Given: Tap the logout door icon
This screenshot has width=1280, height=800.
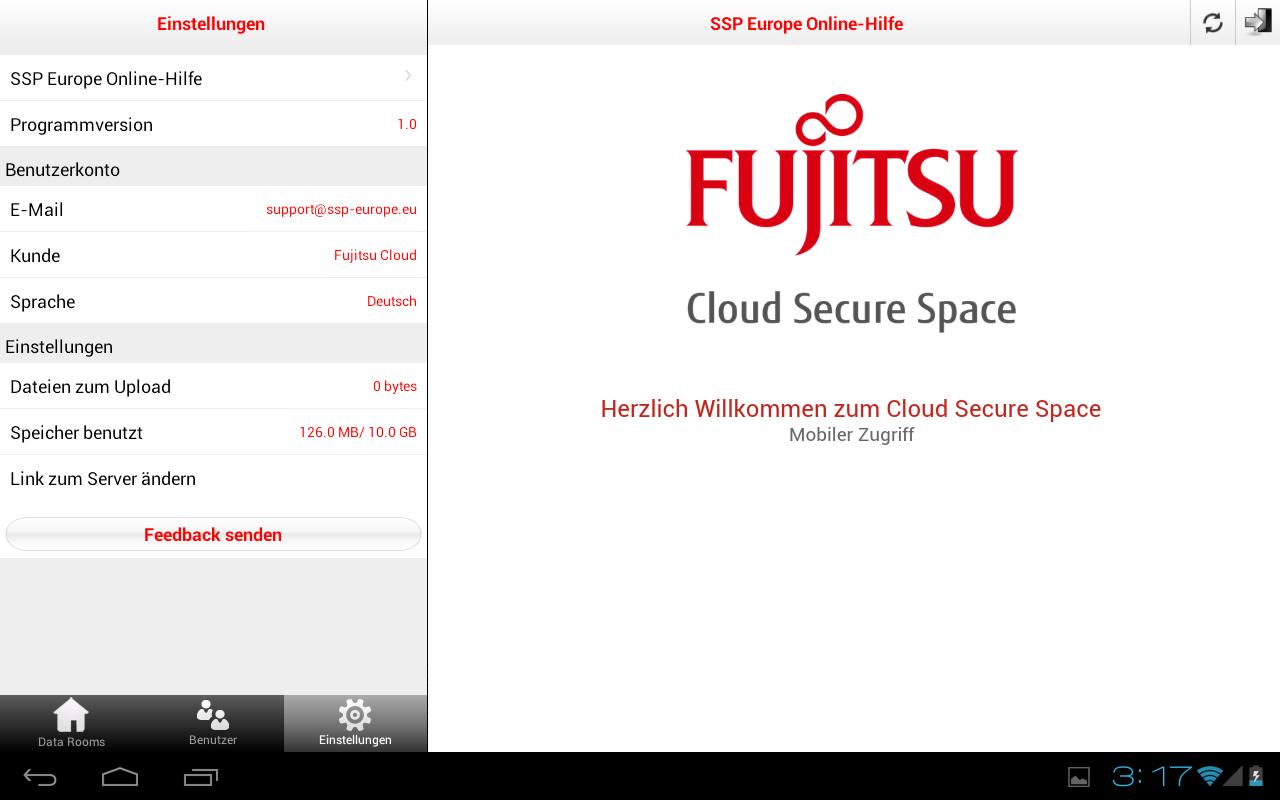Looking at the screenshot, I should tap(1257, 22).
